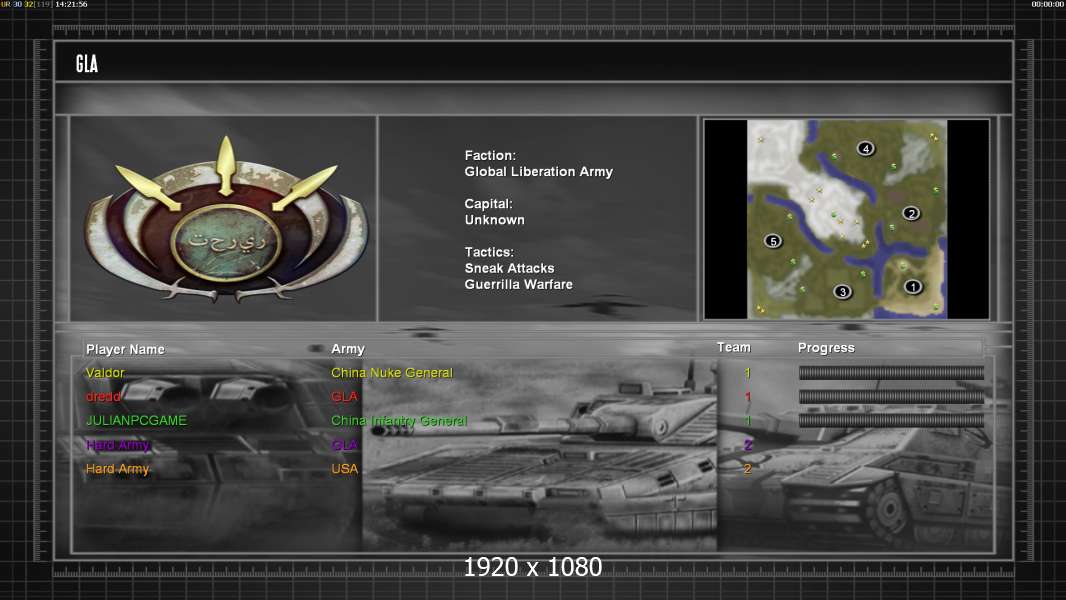Choose start position 3 on the minimap

click(842, 292)
